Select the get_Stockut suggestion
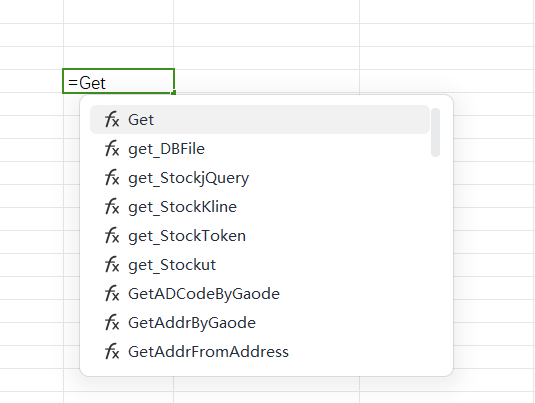Image resolution: width=535 pixels, height=403 pixels. (260, 264)
